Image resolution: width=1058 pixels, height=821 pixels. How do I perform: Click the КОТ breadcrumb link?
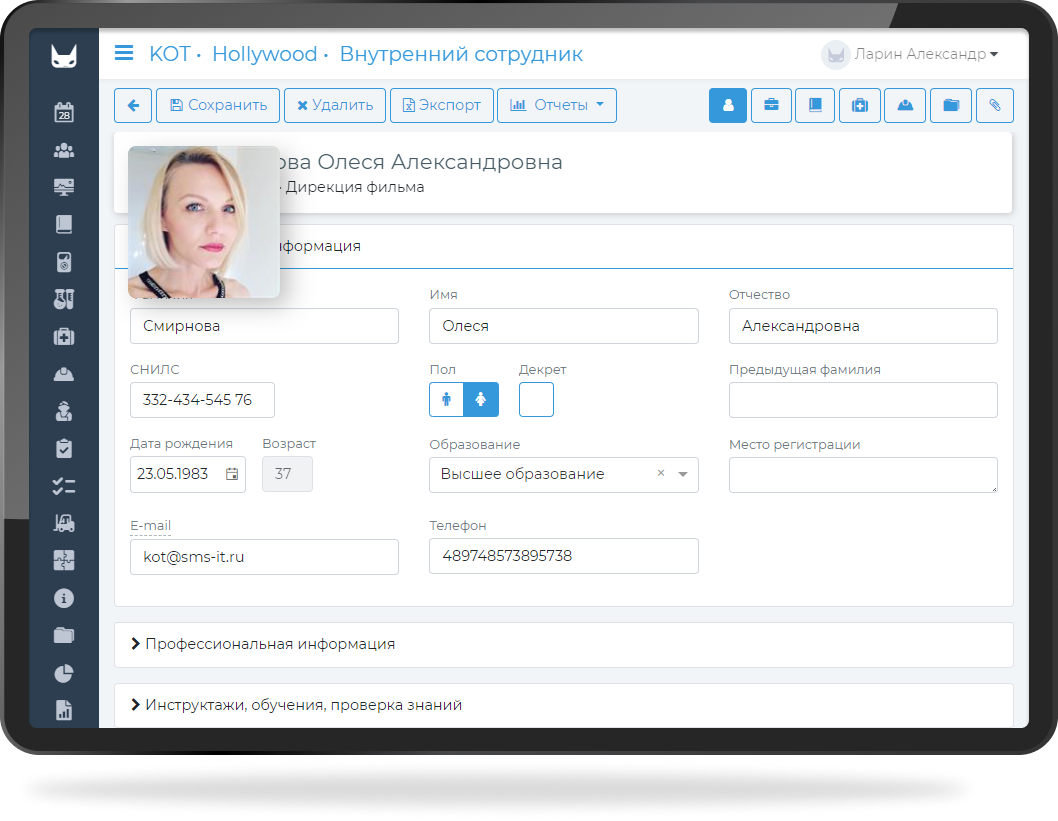click(x=169, y=54)
